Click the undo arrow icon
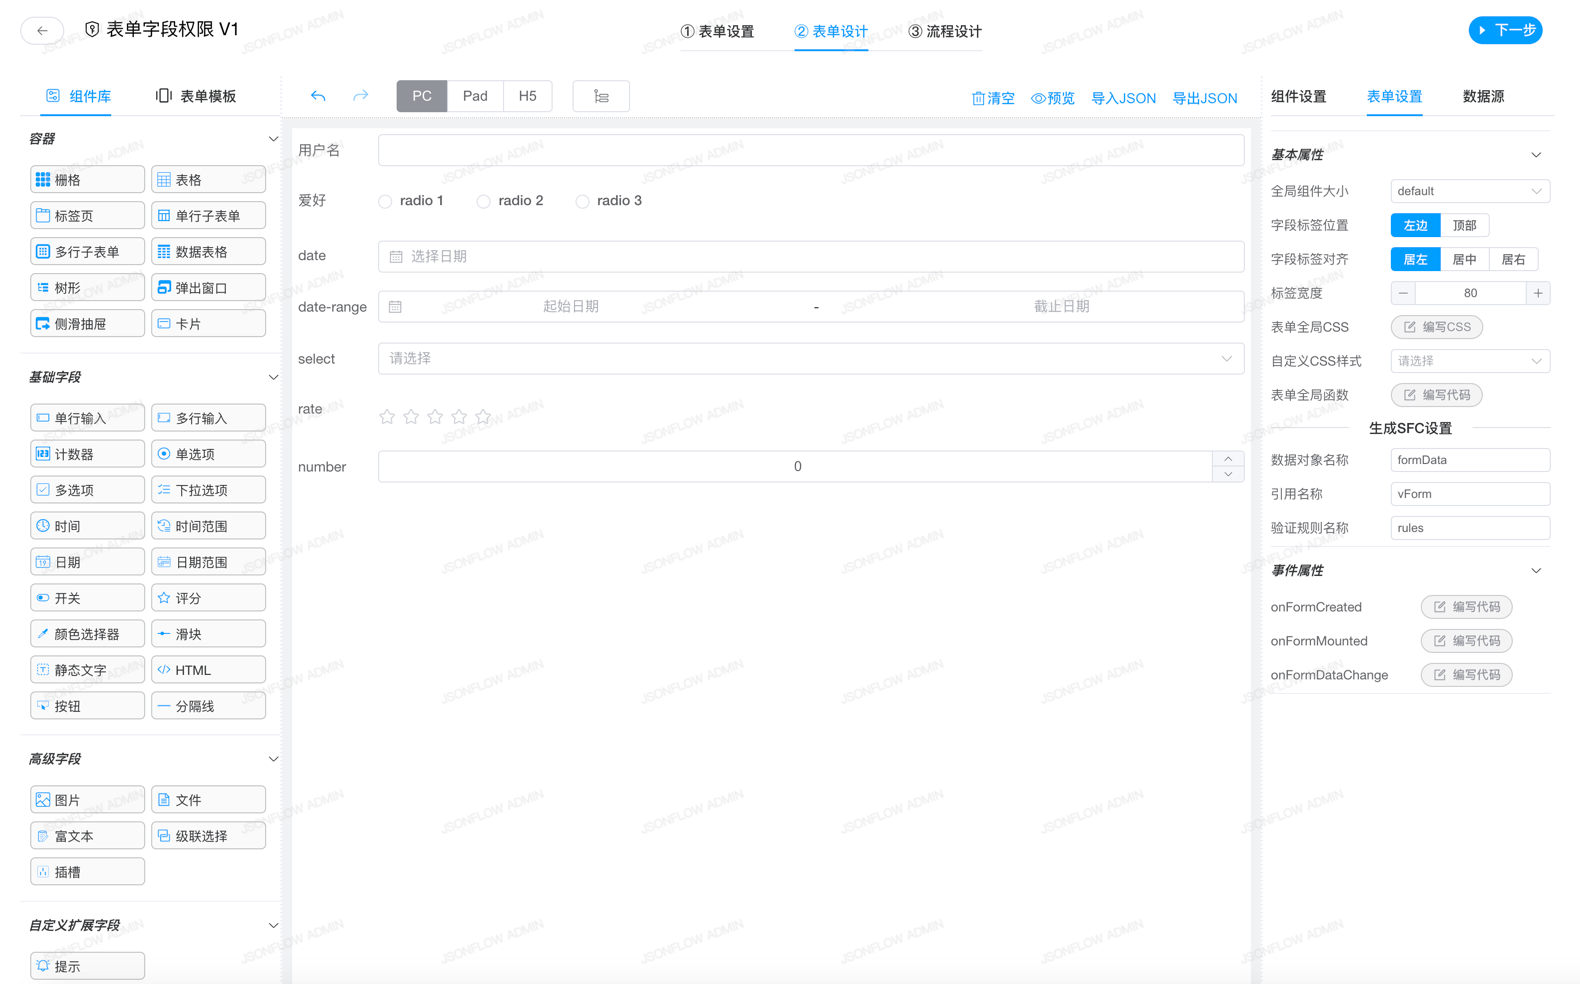This screenshot has height=984, width=1580. [x=318, y=96]
